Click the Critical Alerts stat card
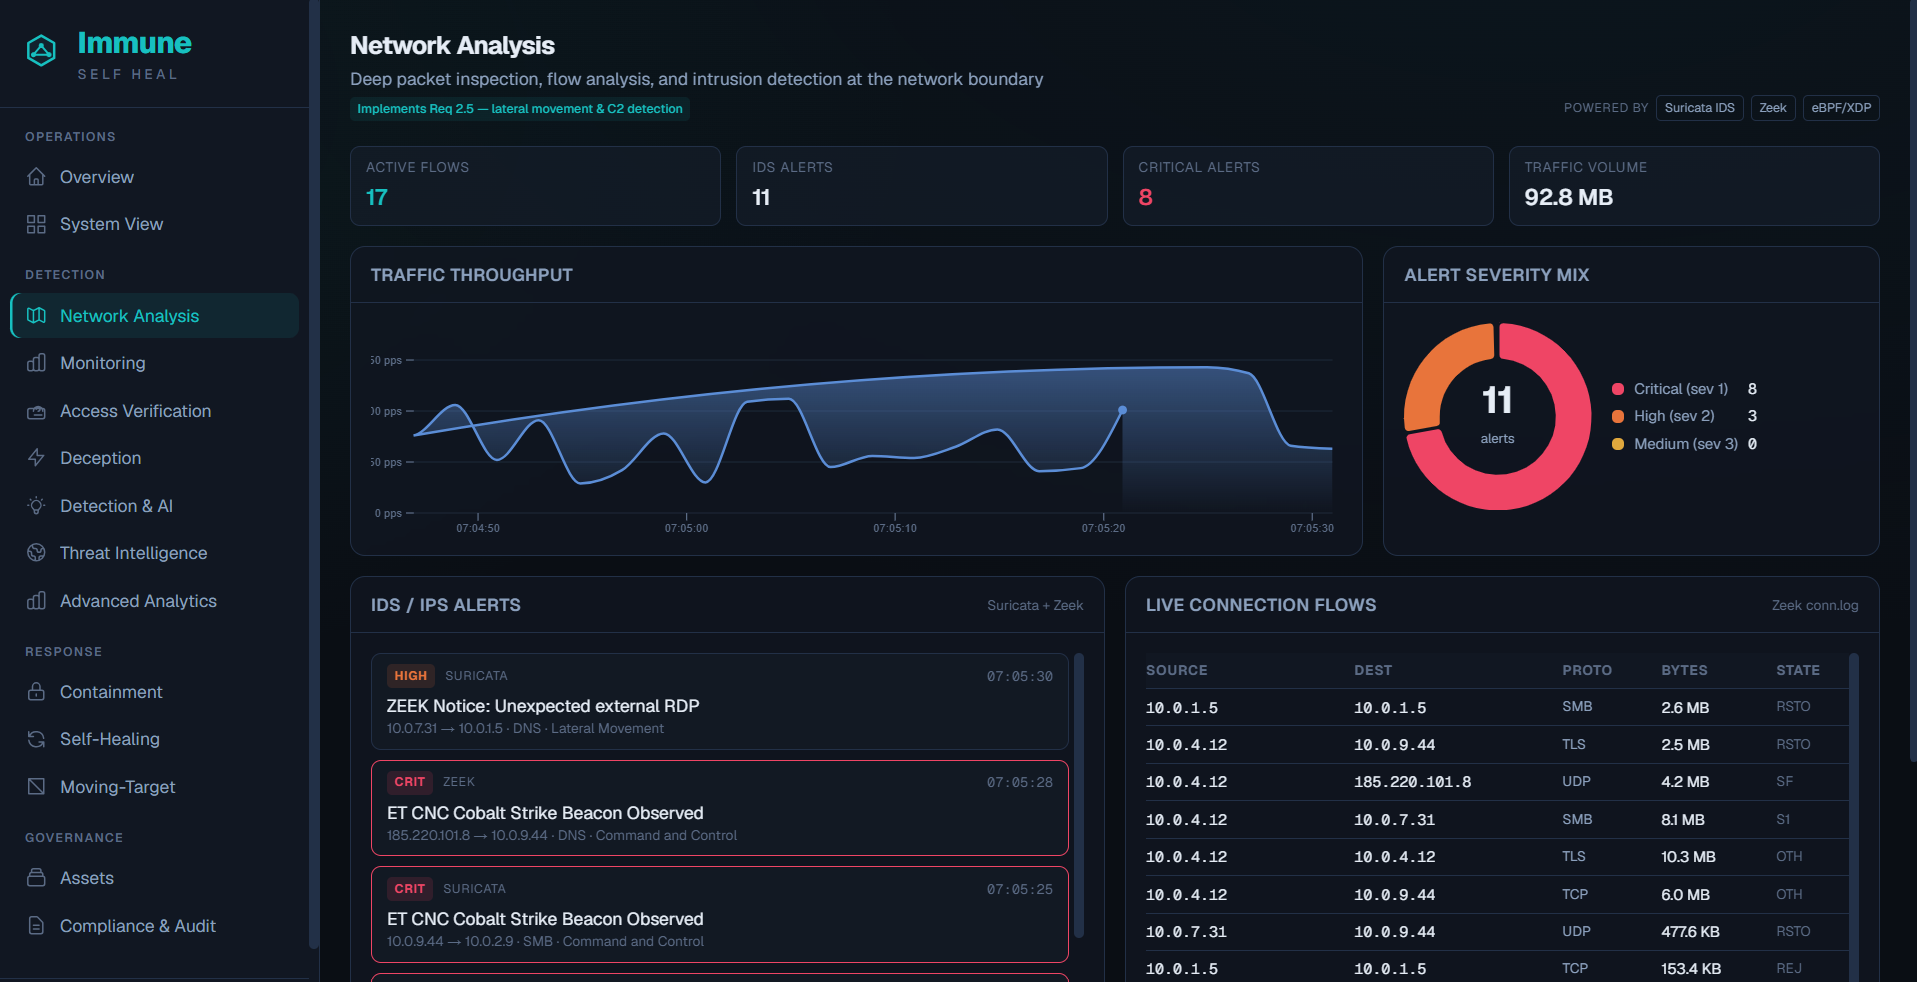Viewport: 1917px width, 982px height. pos(1308,186)
